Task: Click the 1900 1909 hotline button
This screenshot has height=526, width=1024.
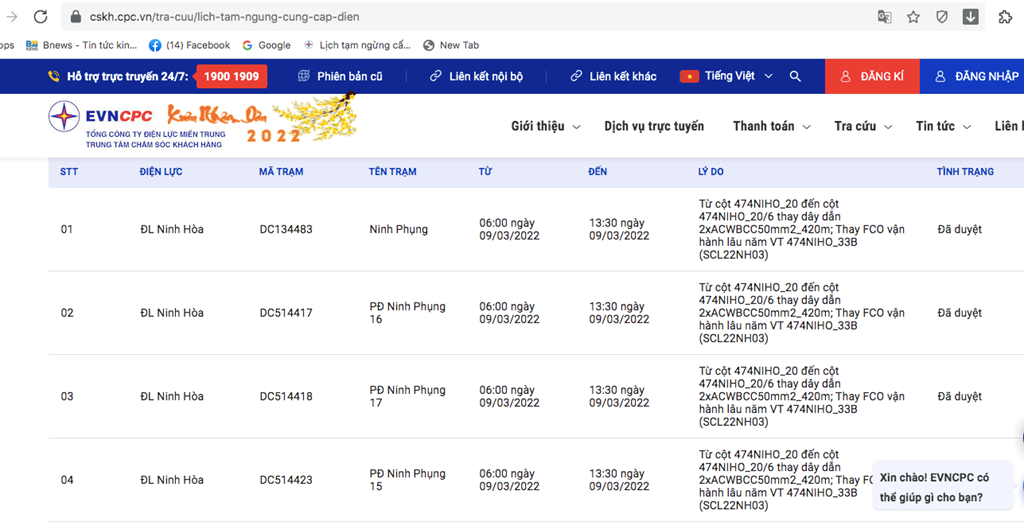Action: tap(231, 76)
